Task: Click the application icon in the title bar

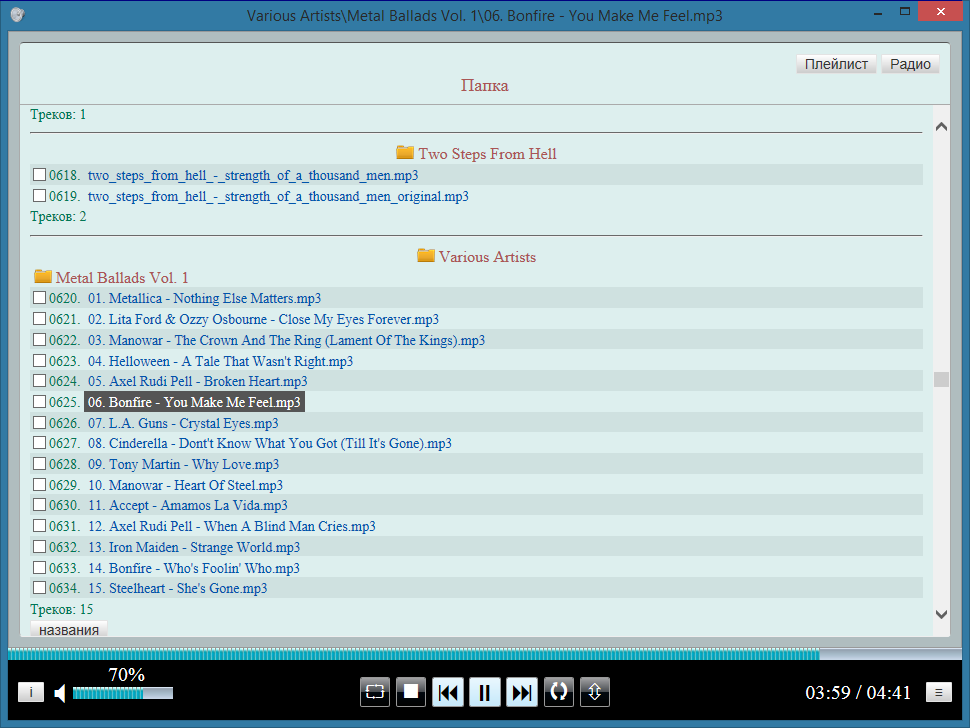Action: (17, 15)
